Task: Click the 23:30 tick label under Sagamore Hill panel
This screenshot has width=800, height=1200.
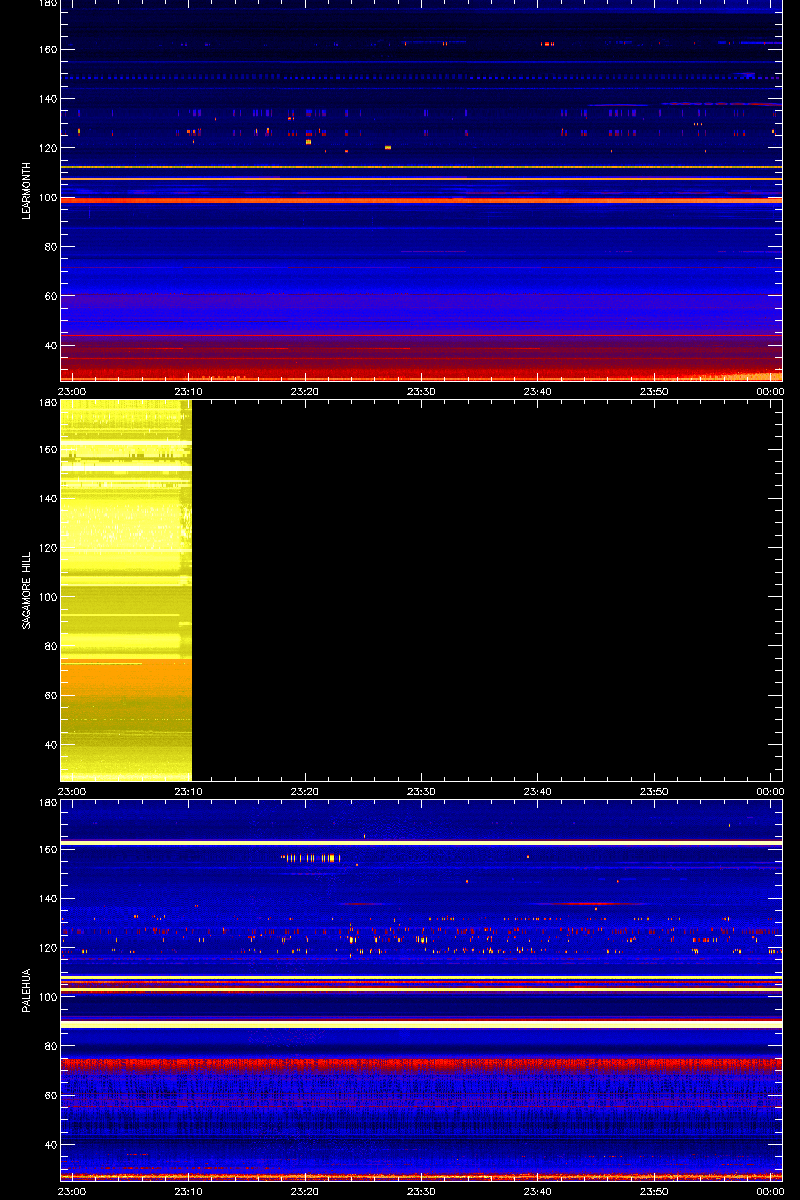Action: pos(421,792)
